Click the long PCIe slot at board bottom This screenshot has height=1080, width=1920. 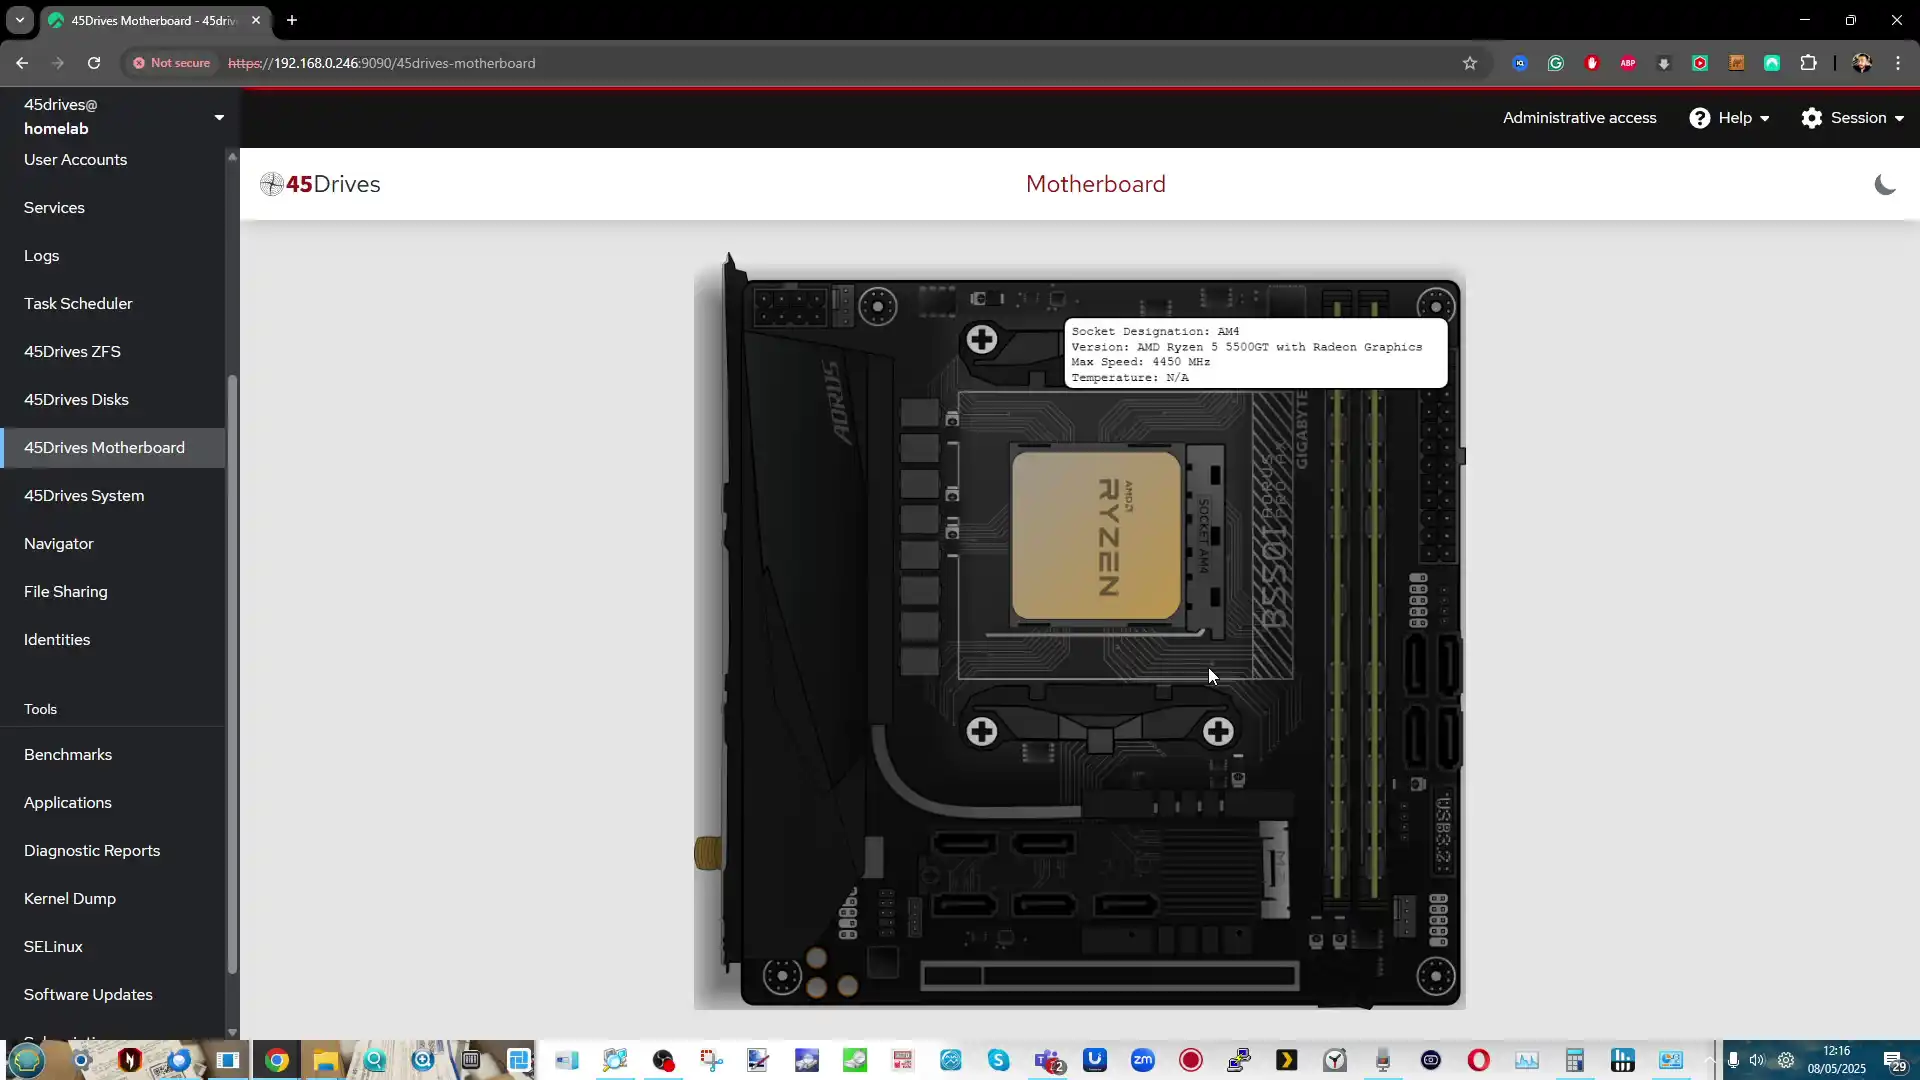1109,975
